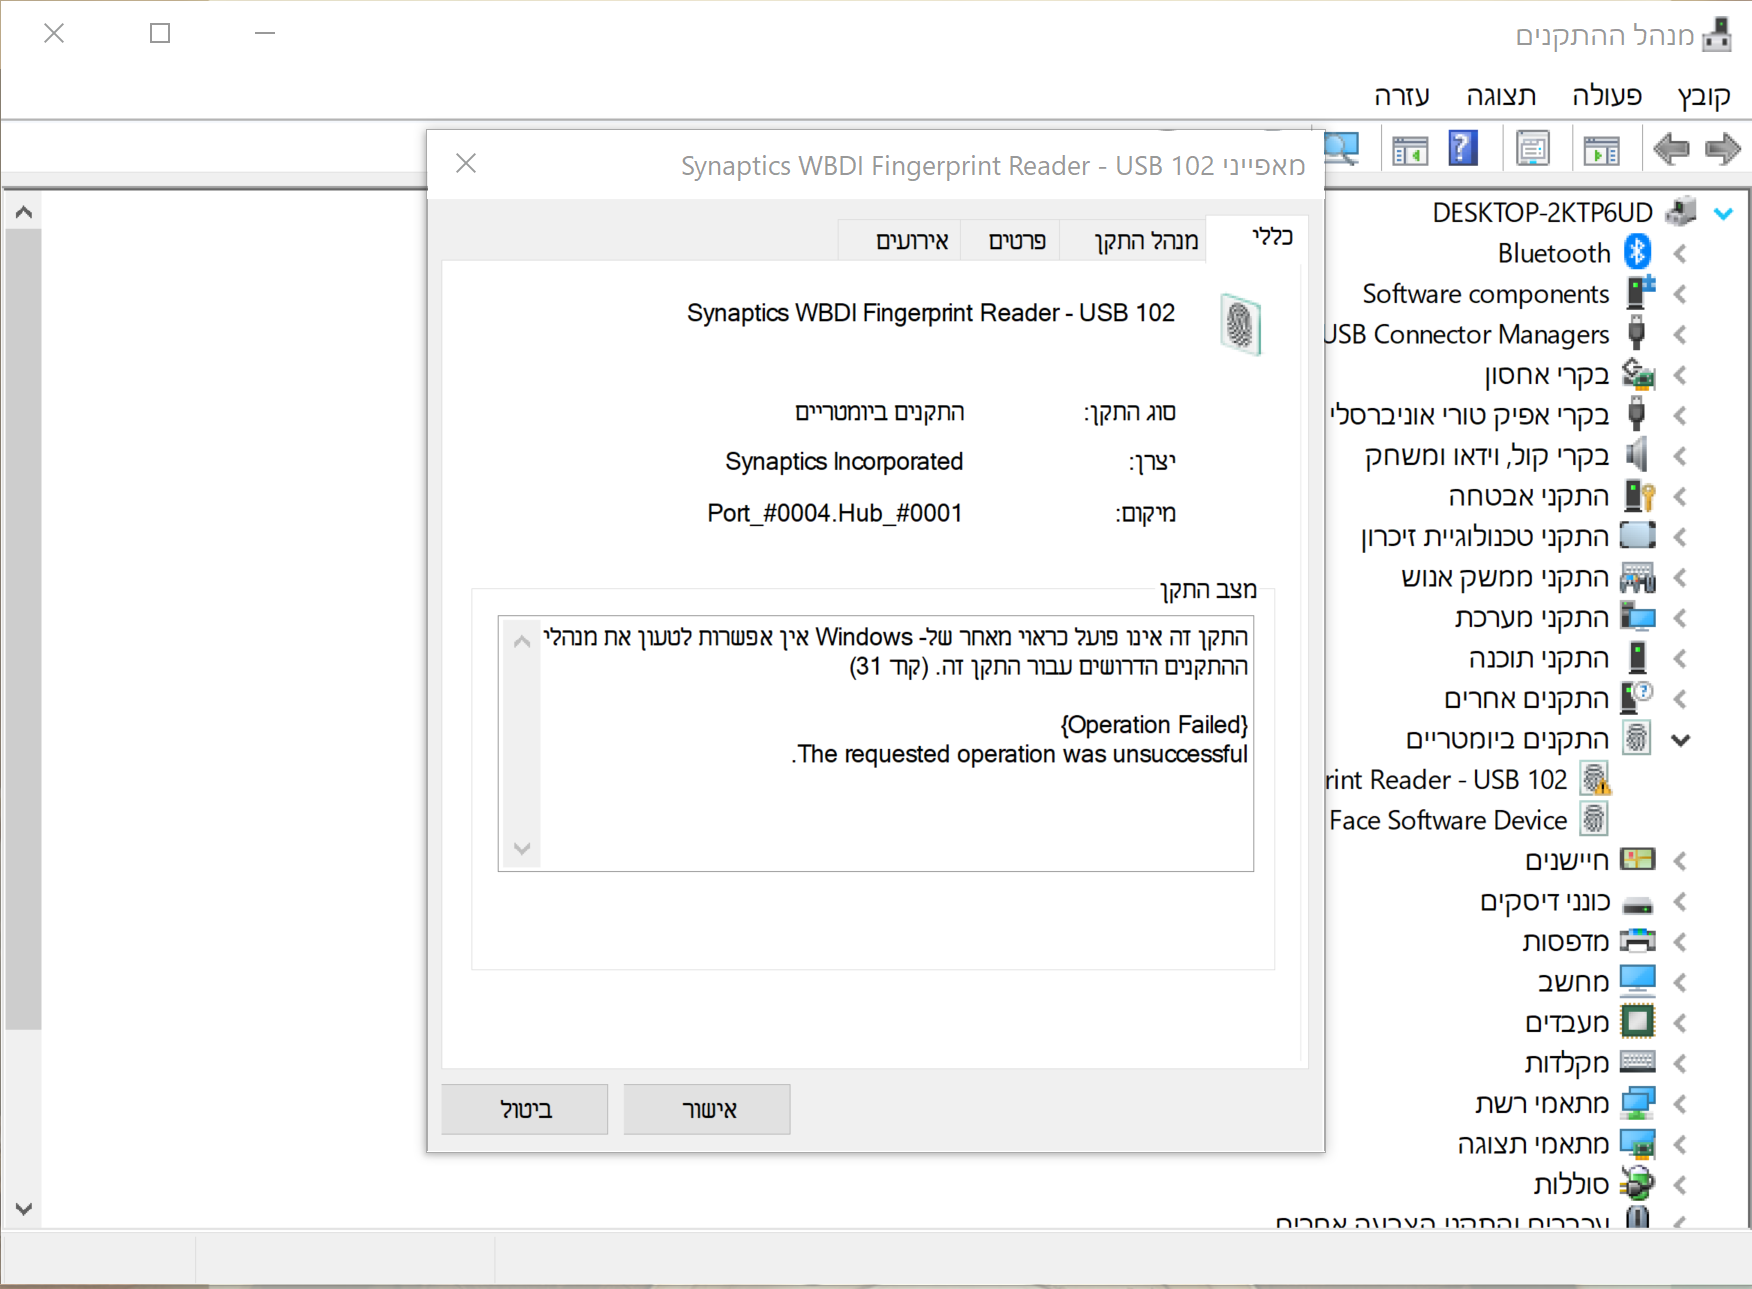This screenshot has width=1752, height=1289.
Task: Click the מתאמי רשת network adapters icon
Action: 1638,1103
